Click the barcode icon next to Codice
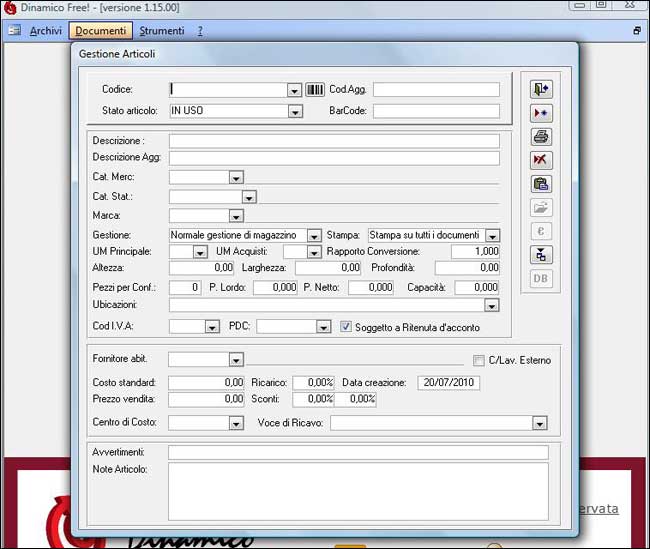650x549 pixels. pyautogui.click(x=315, y=90)
